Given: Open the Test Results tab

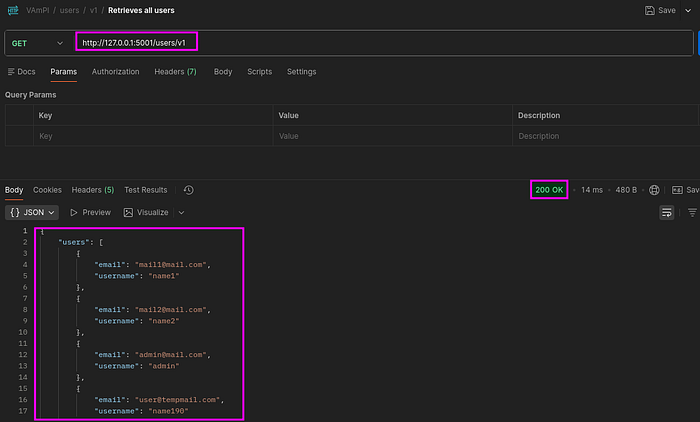Looking at the screenshot, I should point(146,190).
